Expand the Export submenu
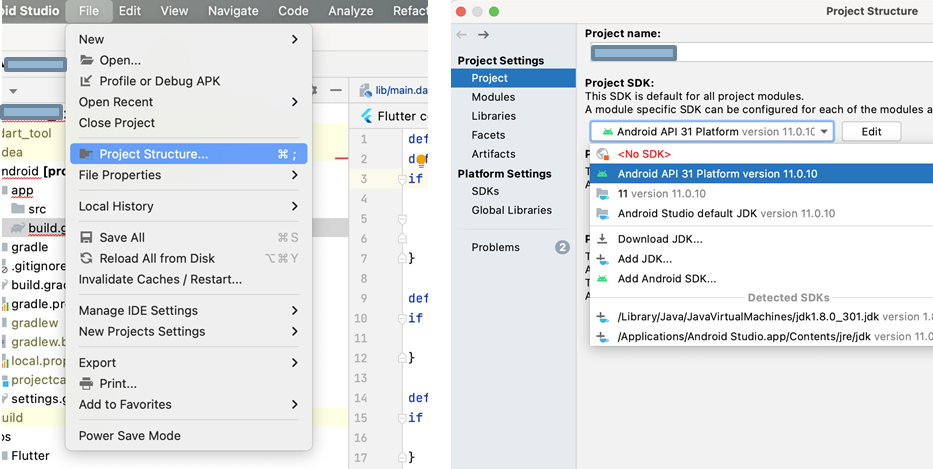933x469 pixels. [189, 362]
